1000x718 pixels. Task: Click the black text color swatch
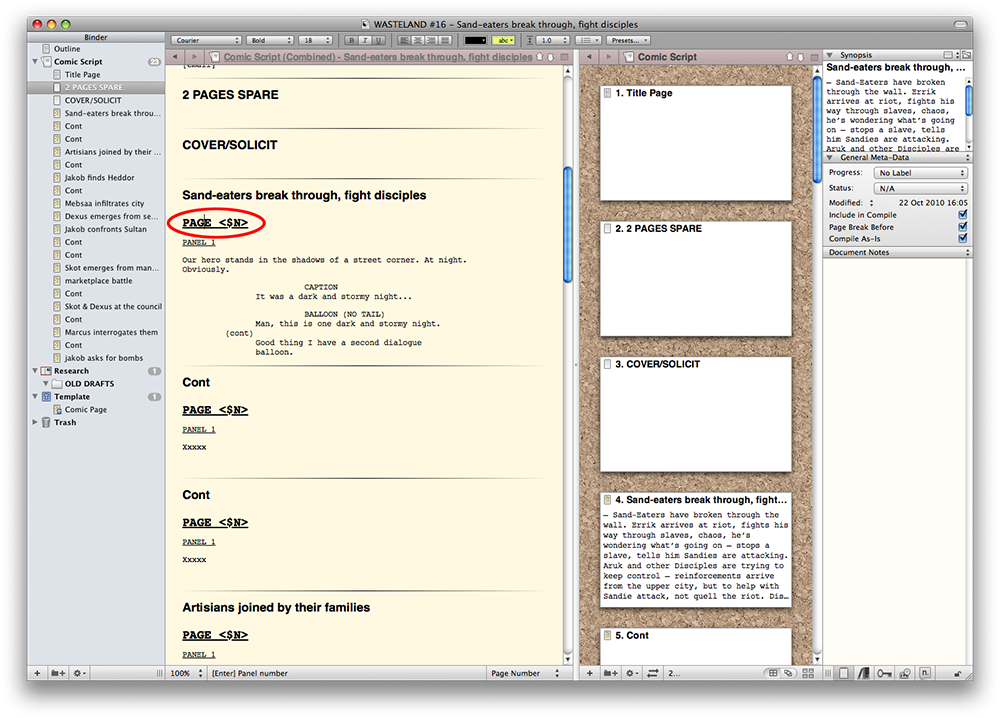pos(476,40)
